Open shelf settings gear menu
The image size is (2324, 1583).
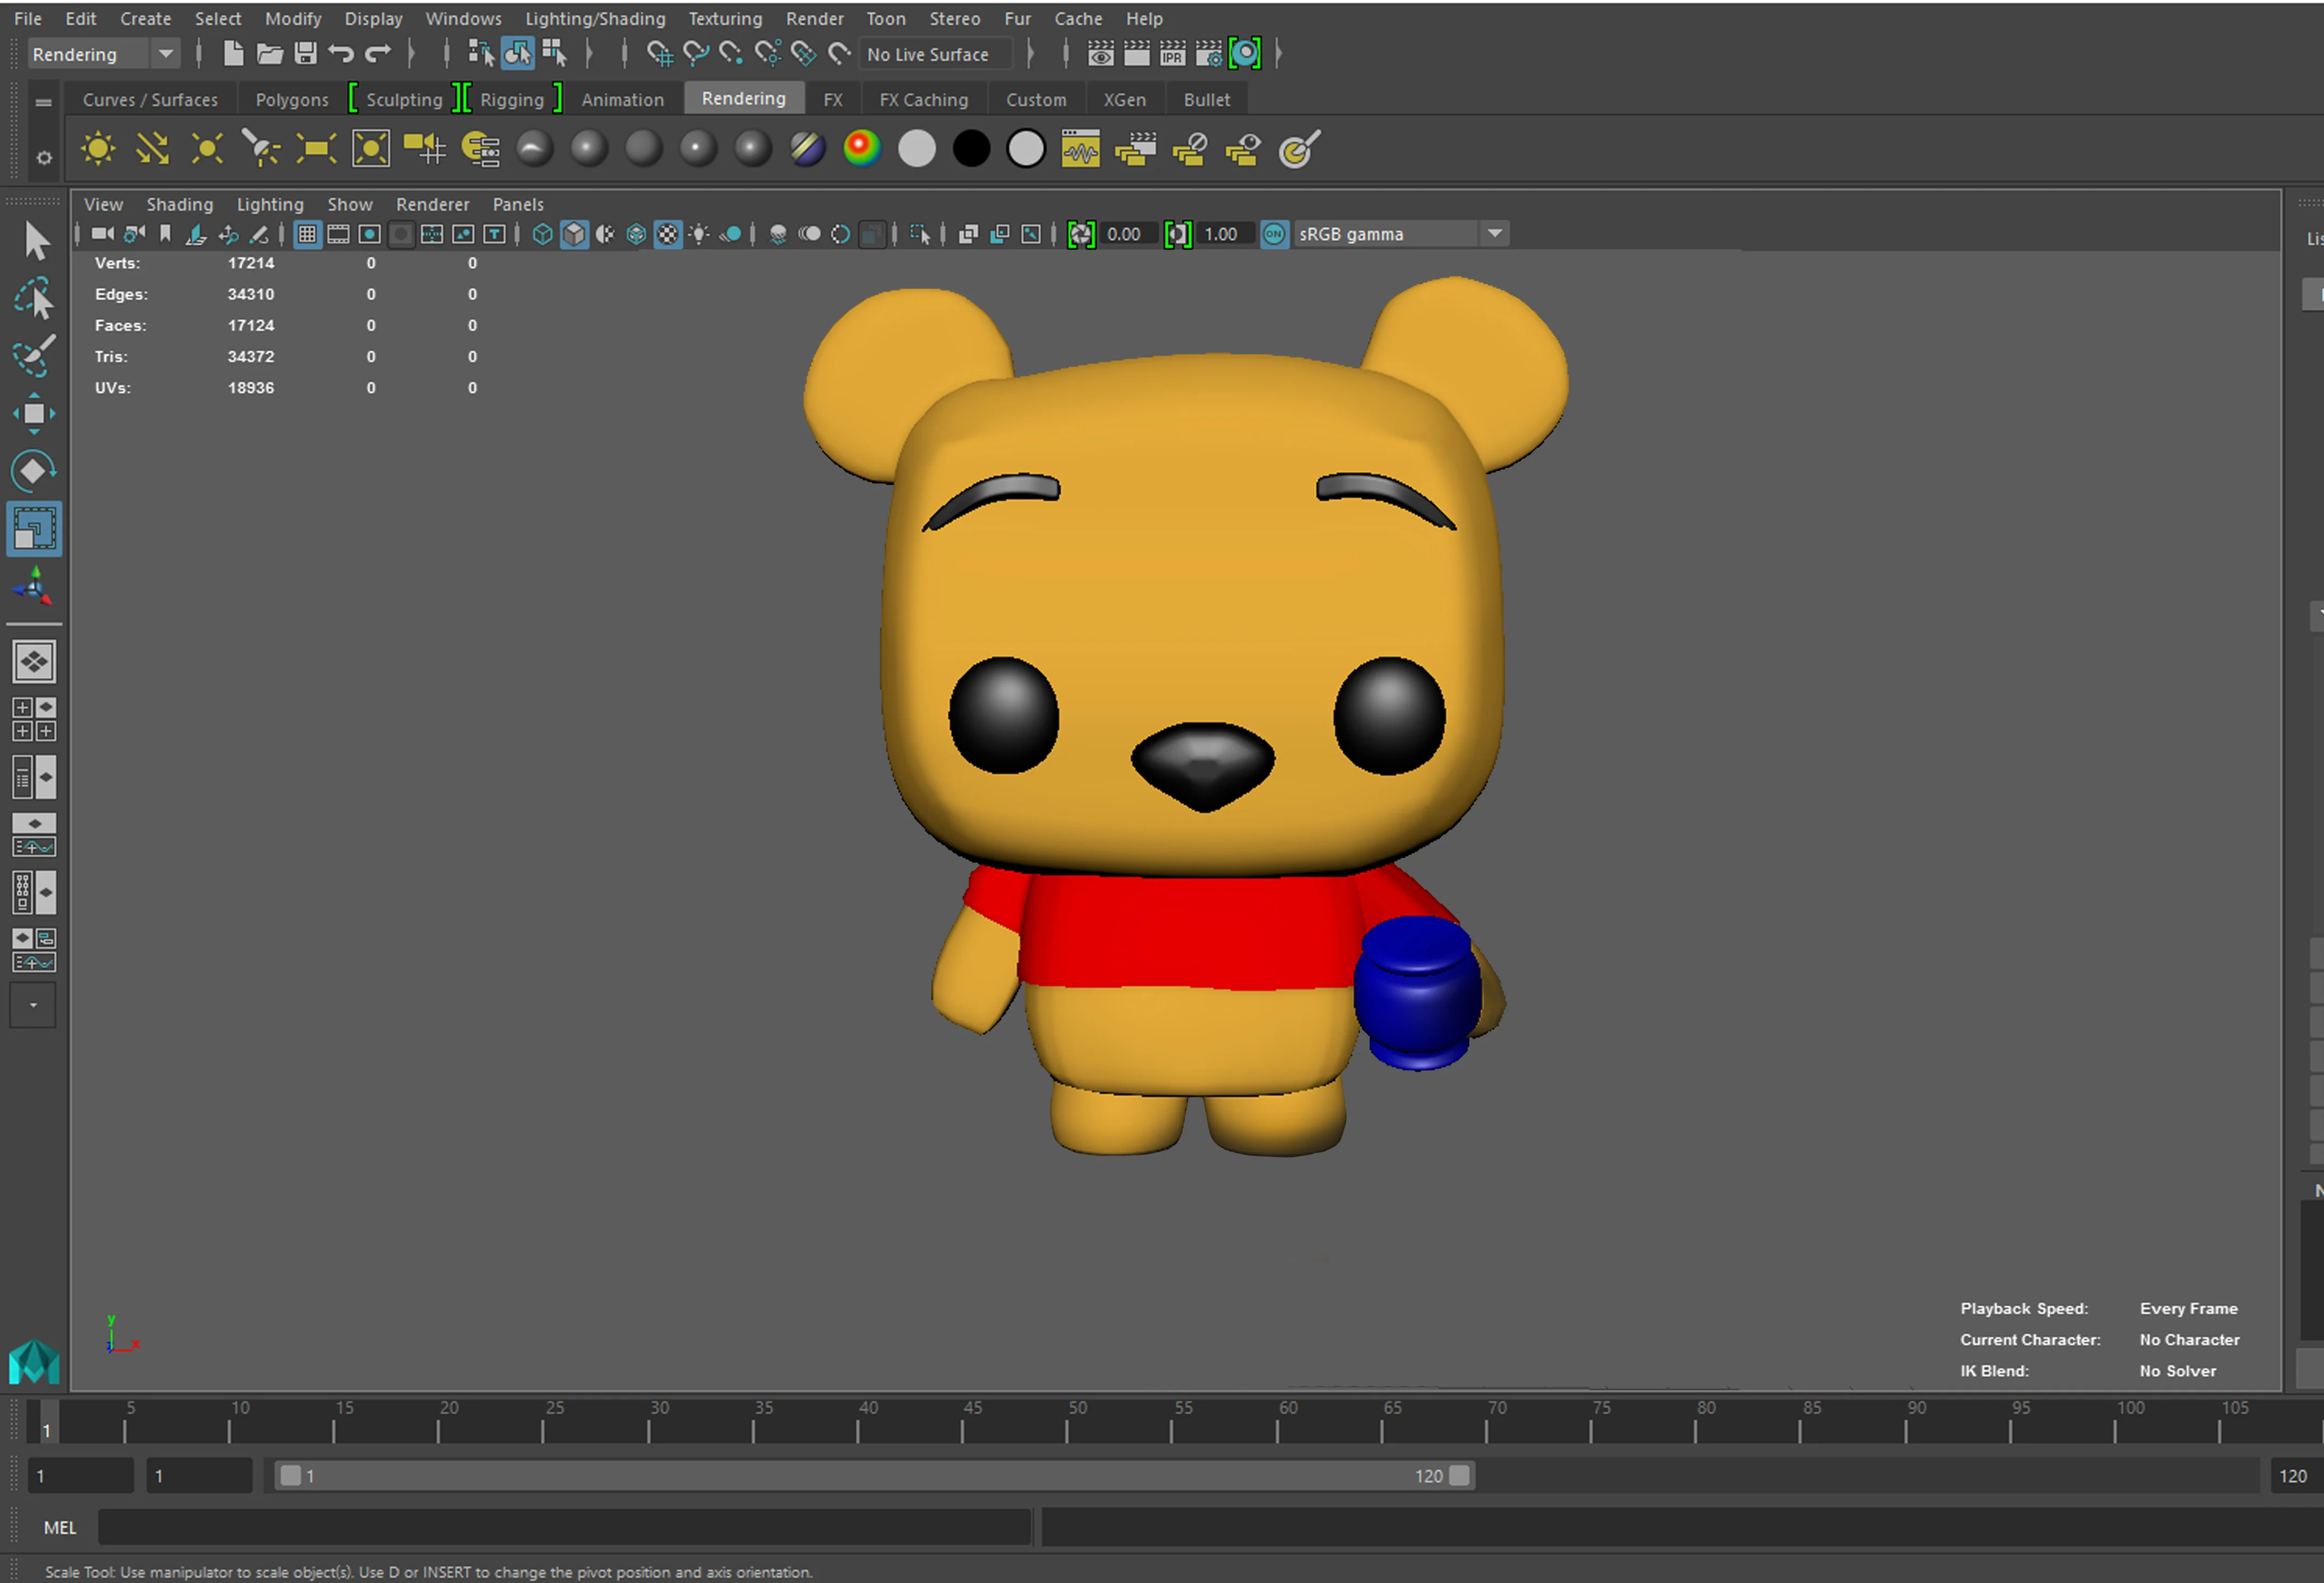(43, 158)
